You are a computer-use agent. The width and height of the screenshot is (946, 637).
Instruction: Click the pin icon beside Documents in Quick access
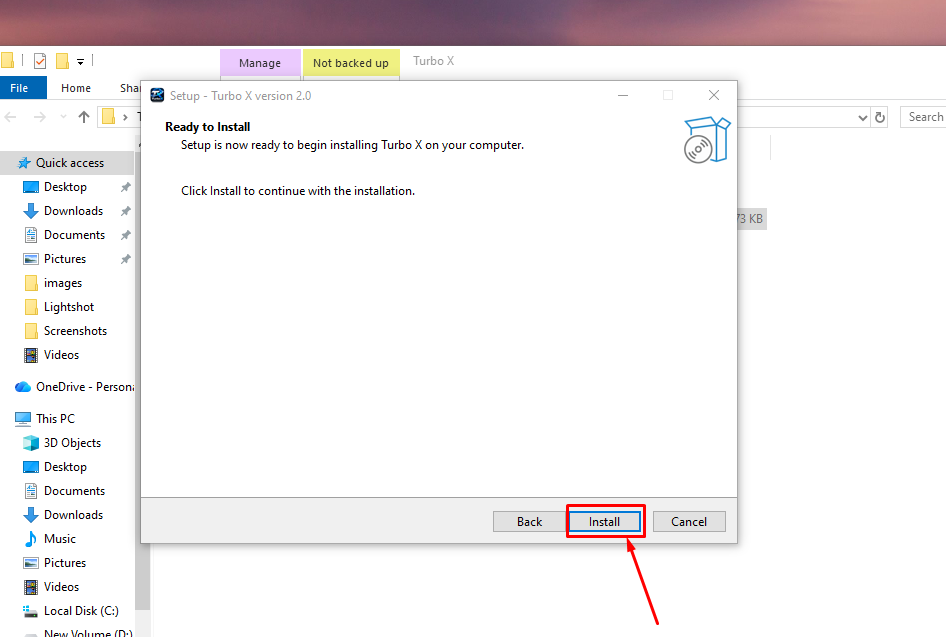coord(125,235)
